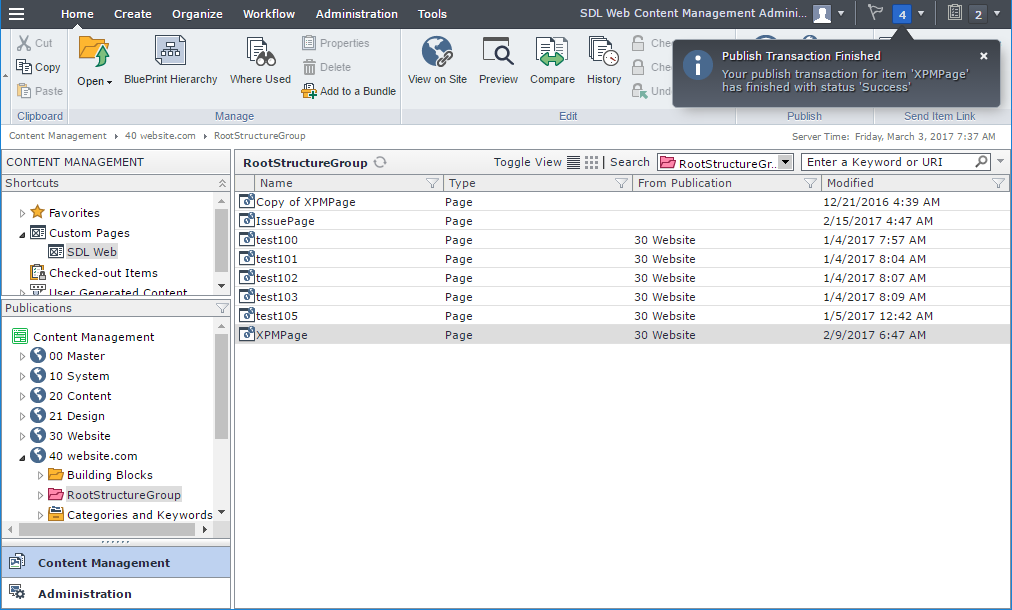Open the Preview tool
This screenshot has height=610, width=1012.
[x=498, y=52]
